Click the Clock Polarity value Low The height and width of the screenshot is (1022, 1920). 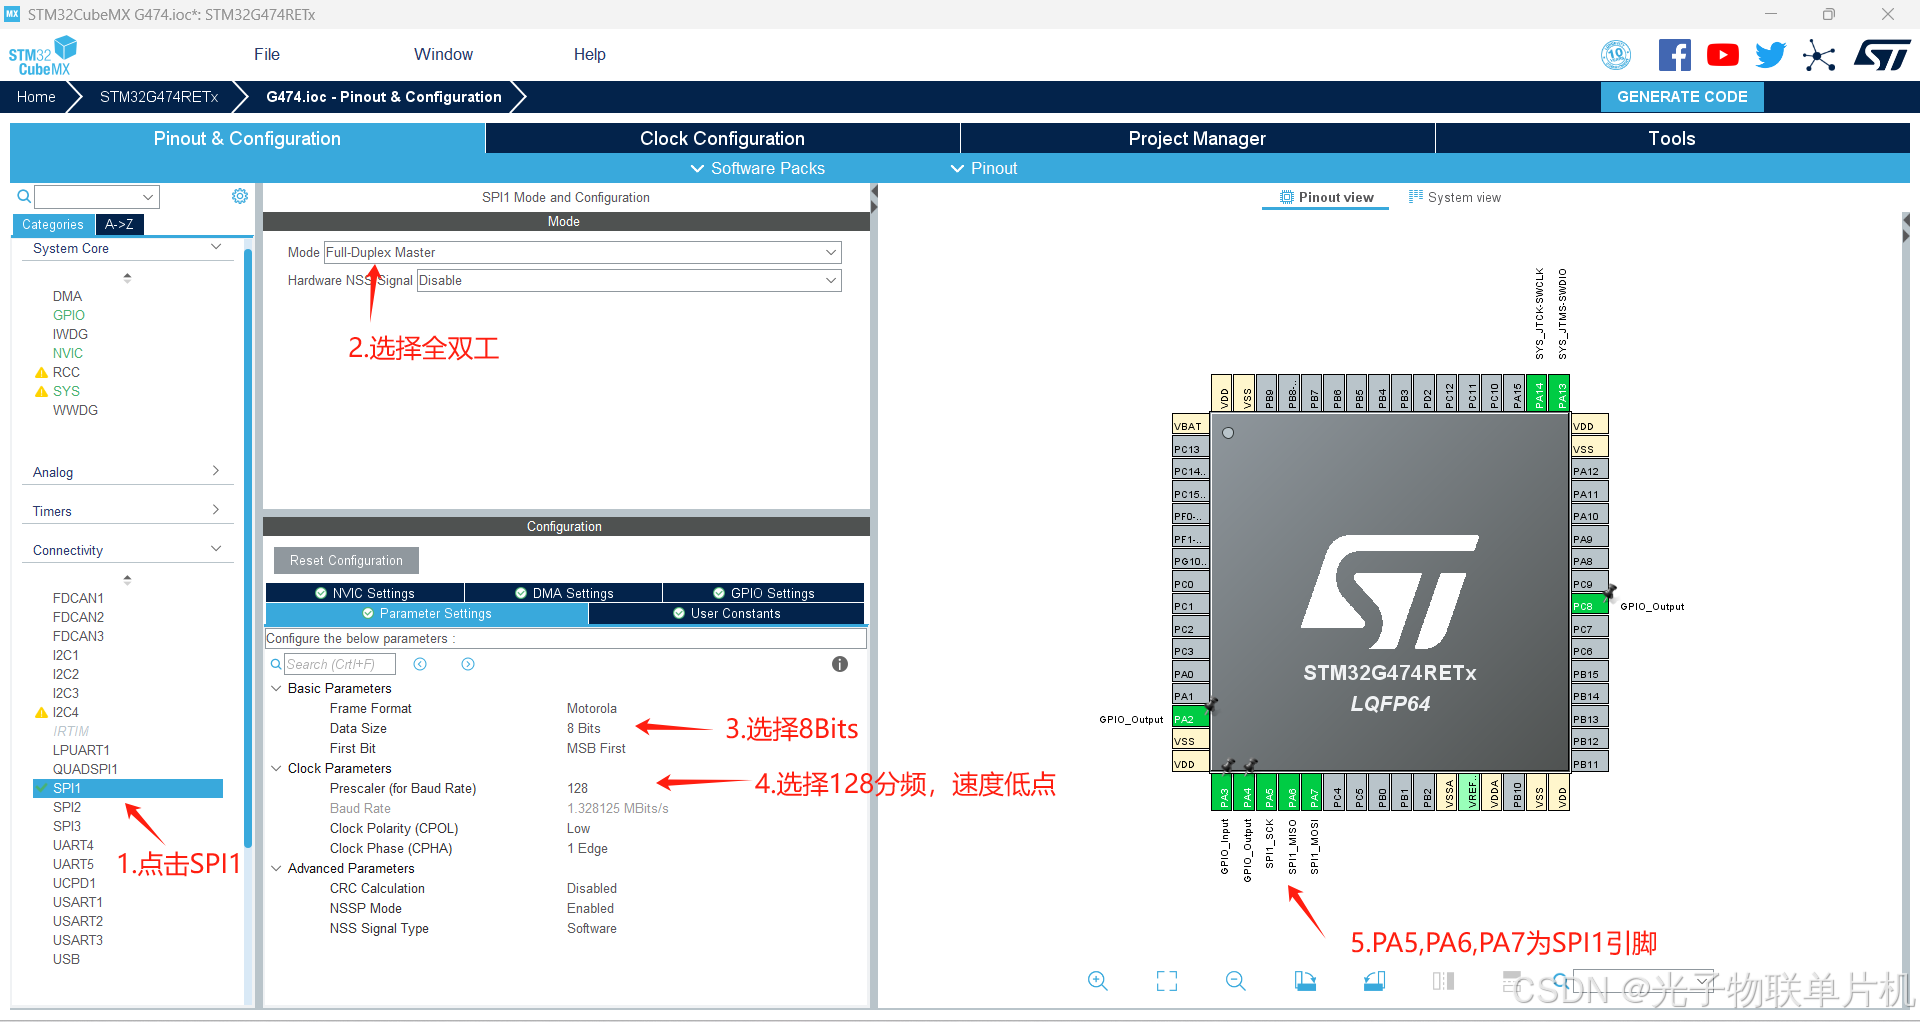pyautogui.click(x=578, y=828)
